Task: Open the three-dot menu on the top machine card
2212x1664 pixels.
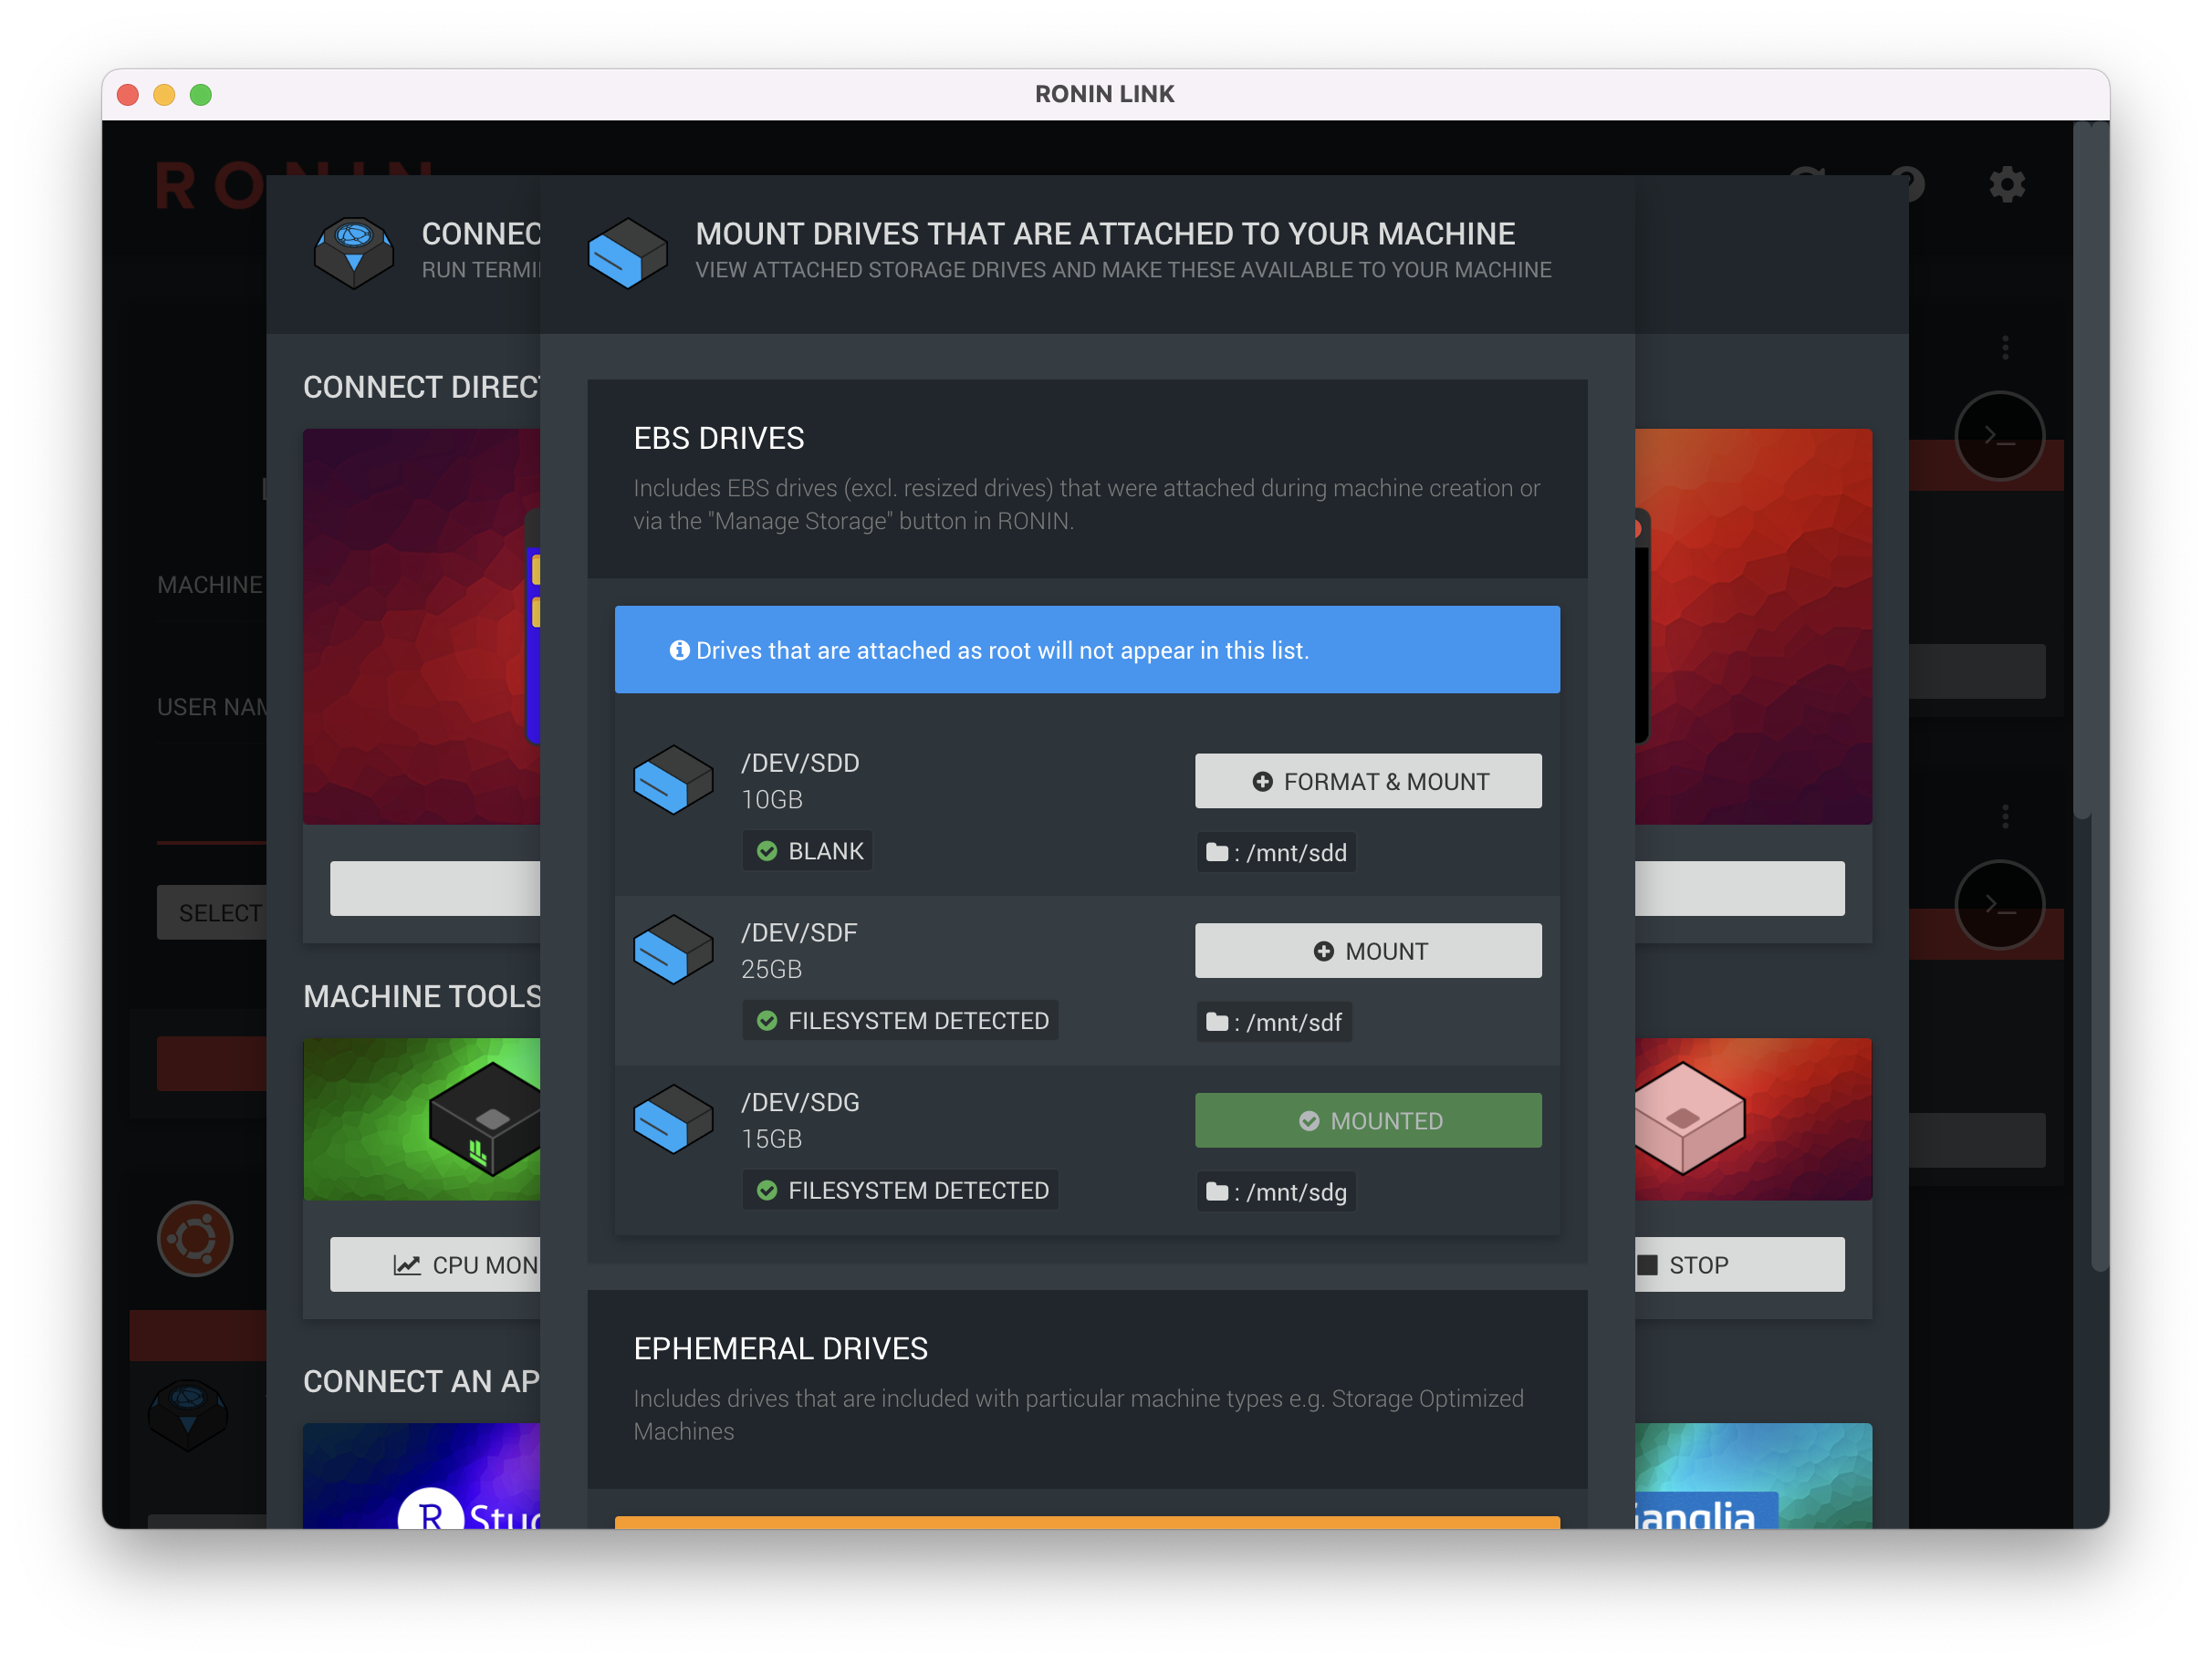Action: coord(2006,347)
